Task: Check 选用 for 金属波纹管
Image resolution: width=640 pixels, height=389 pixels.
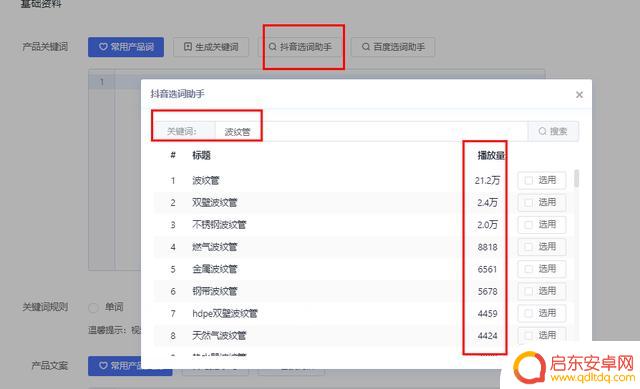Action: tap(542, 269)
